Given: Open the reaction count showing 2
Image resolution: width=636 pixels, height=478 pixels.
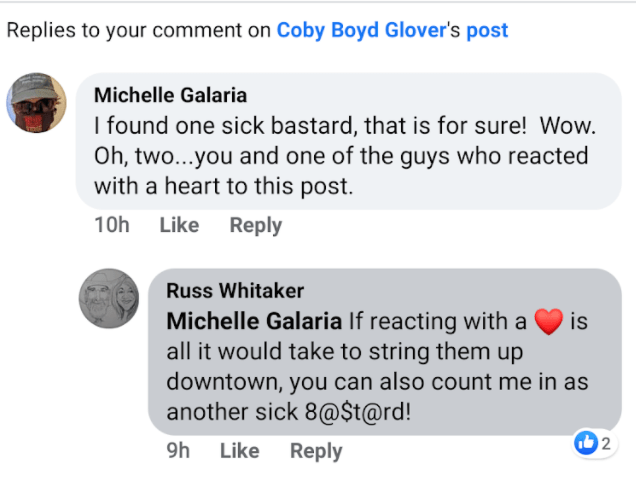Looking at the screenshot, I should pyautogui.click(x=606, y=443).
